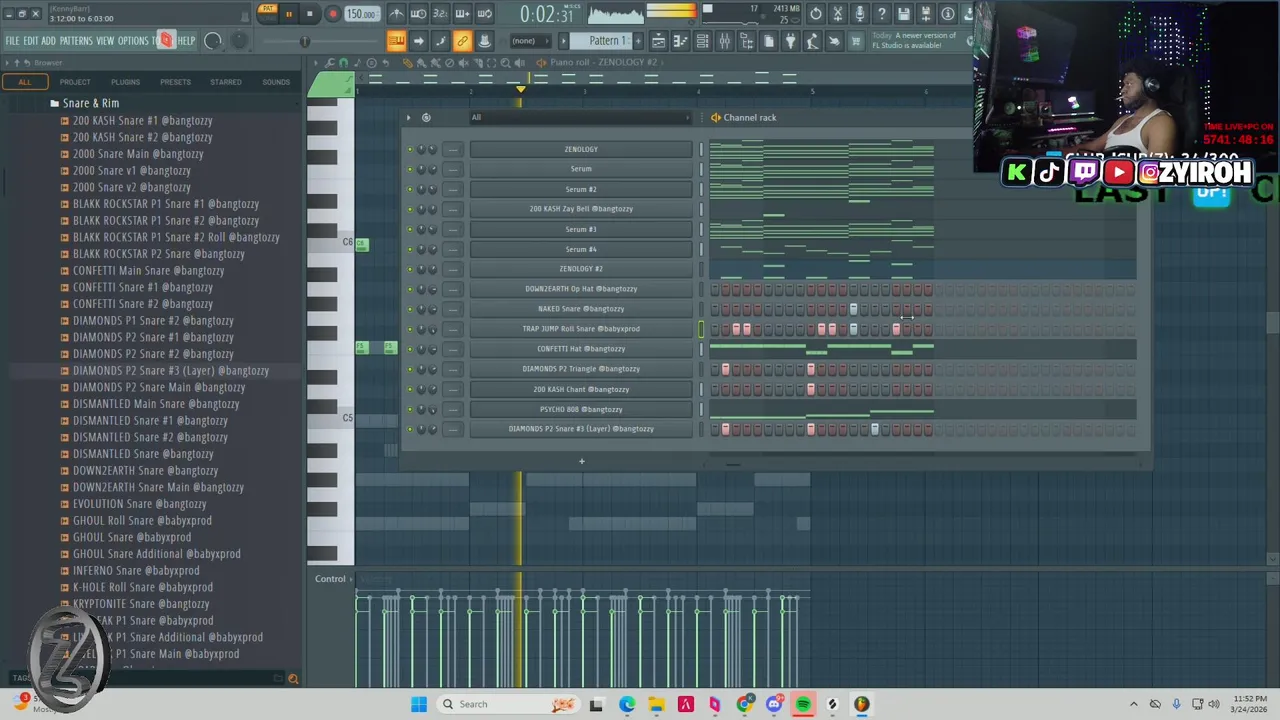Open Windows Start menu
1280x720 pixels.
click(x=419, y=704)
